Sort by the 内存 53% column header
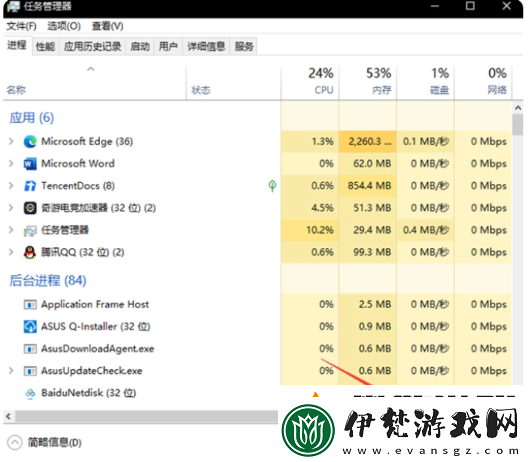The height and width of the screenshot is (462, 528). coord(368,82)
